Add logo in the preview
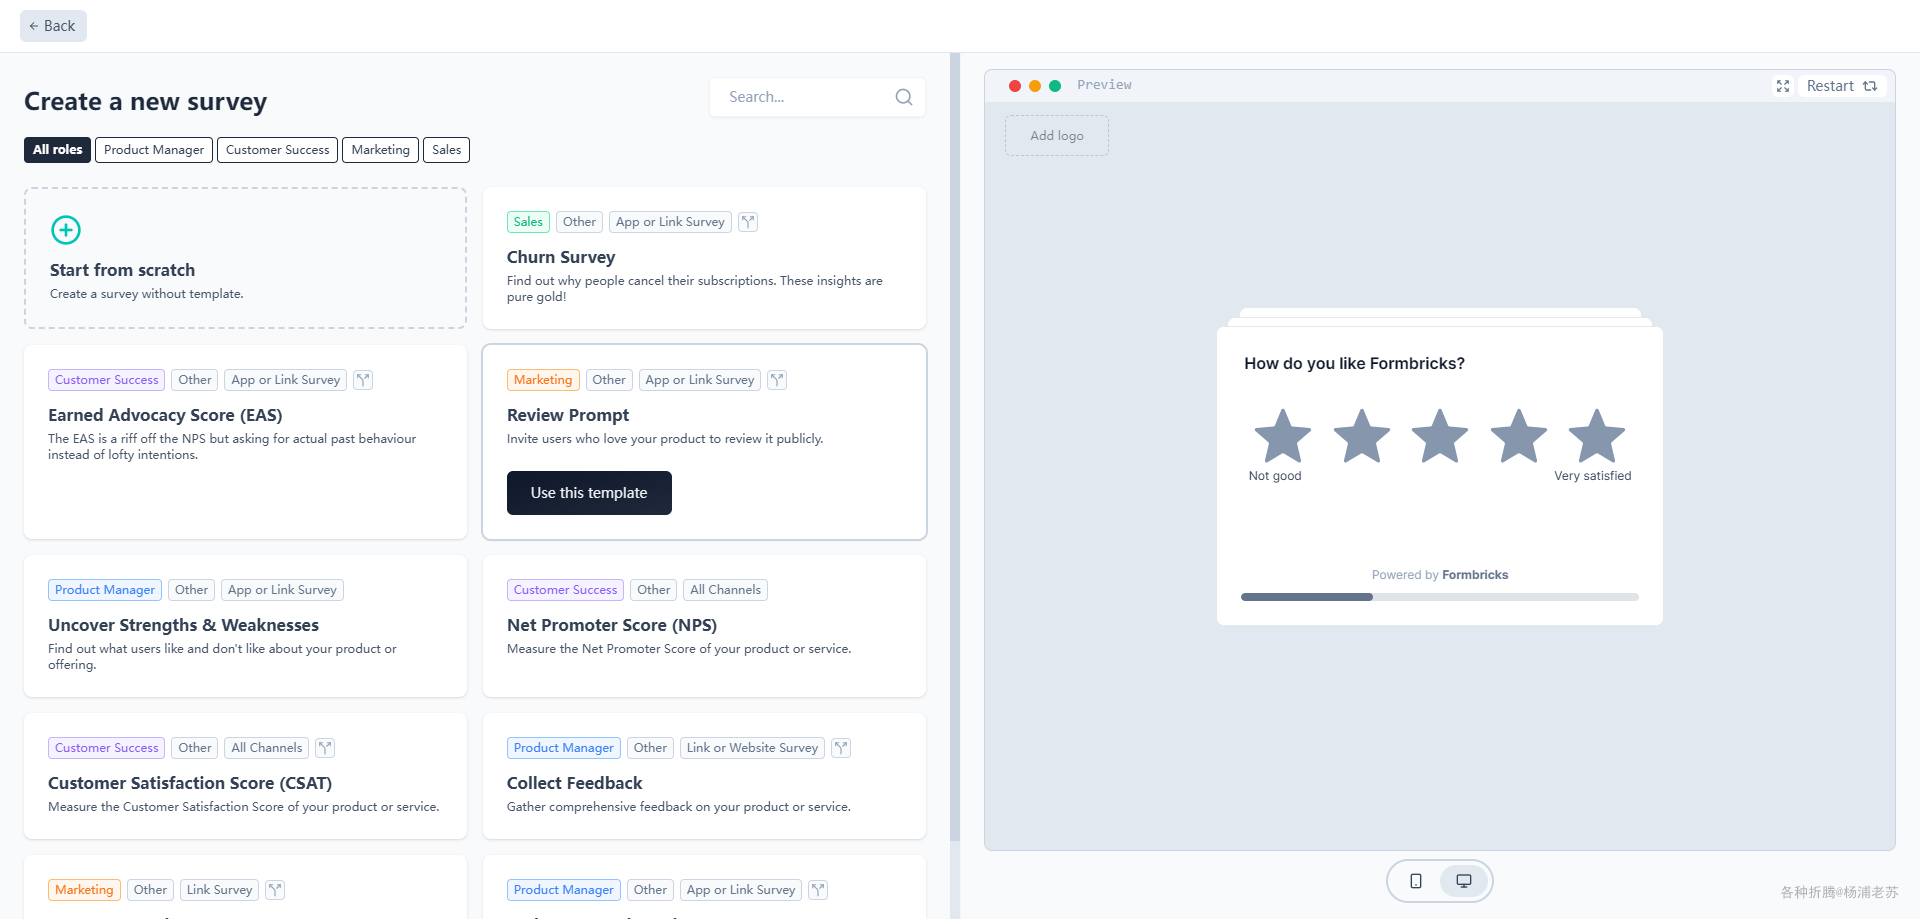 point(1057,136)
